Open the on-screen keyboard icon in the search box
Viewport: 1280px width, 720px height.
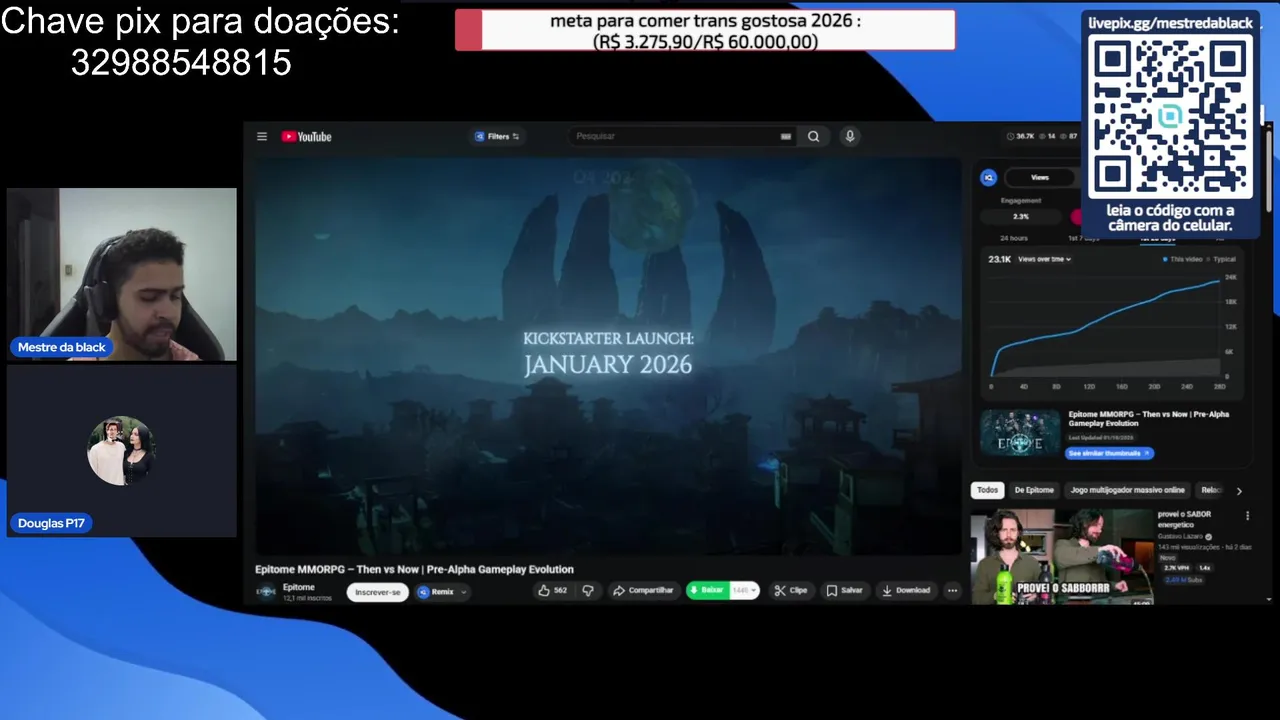(786, 137)
